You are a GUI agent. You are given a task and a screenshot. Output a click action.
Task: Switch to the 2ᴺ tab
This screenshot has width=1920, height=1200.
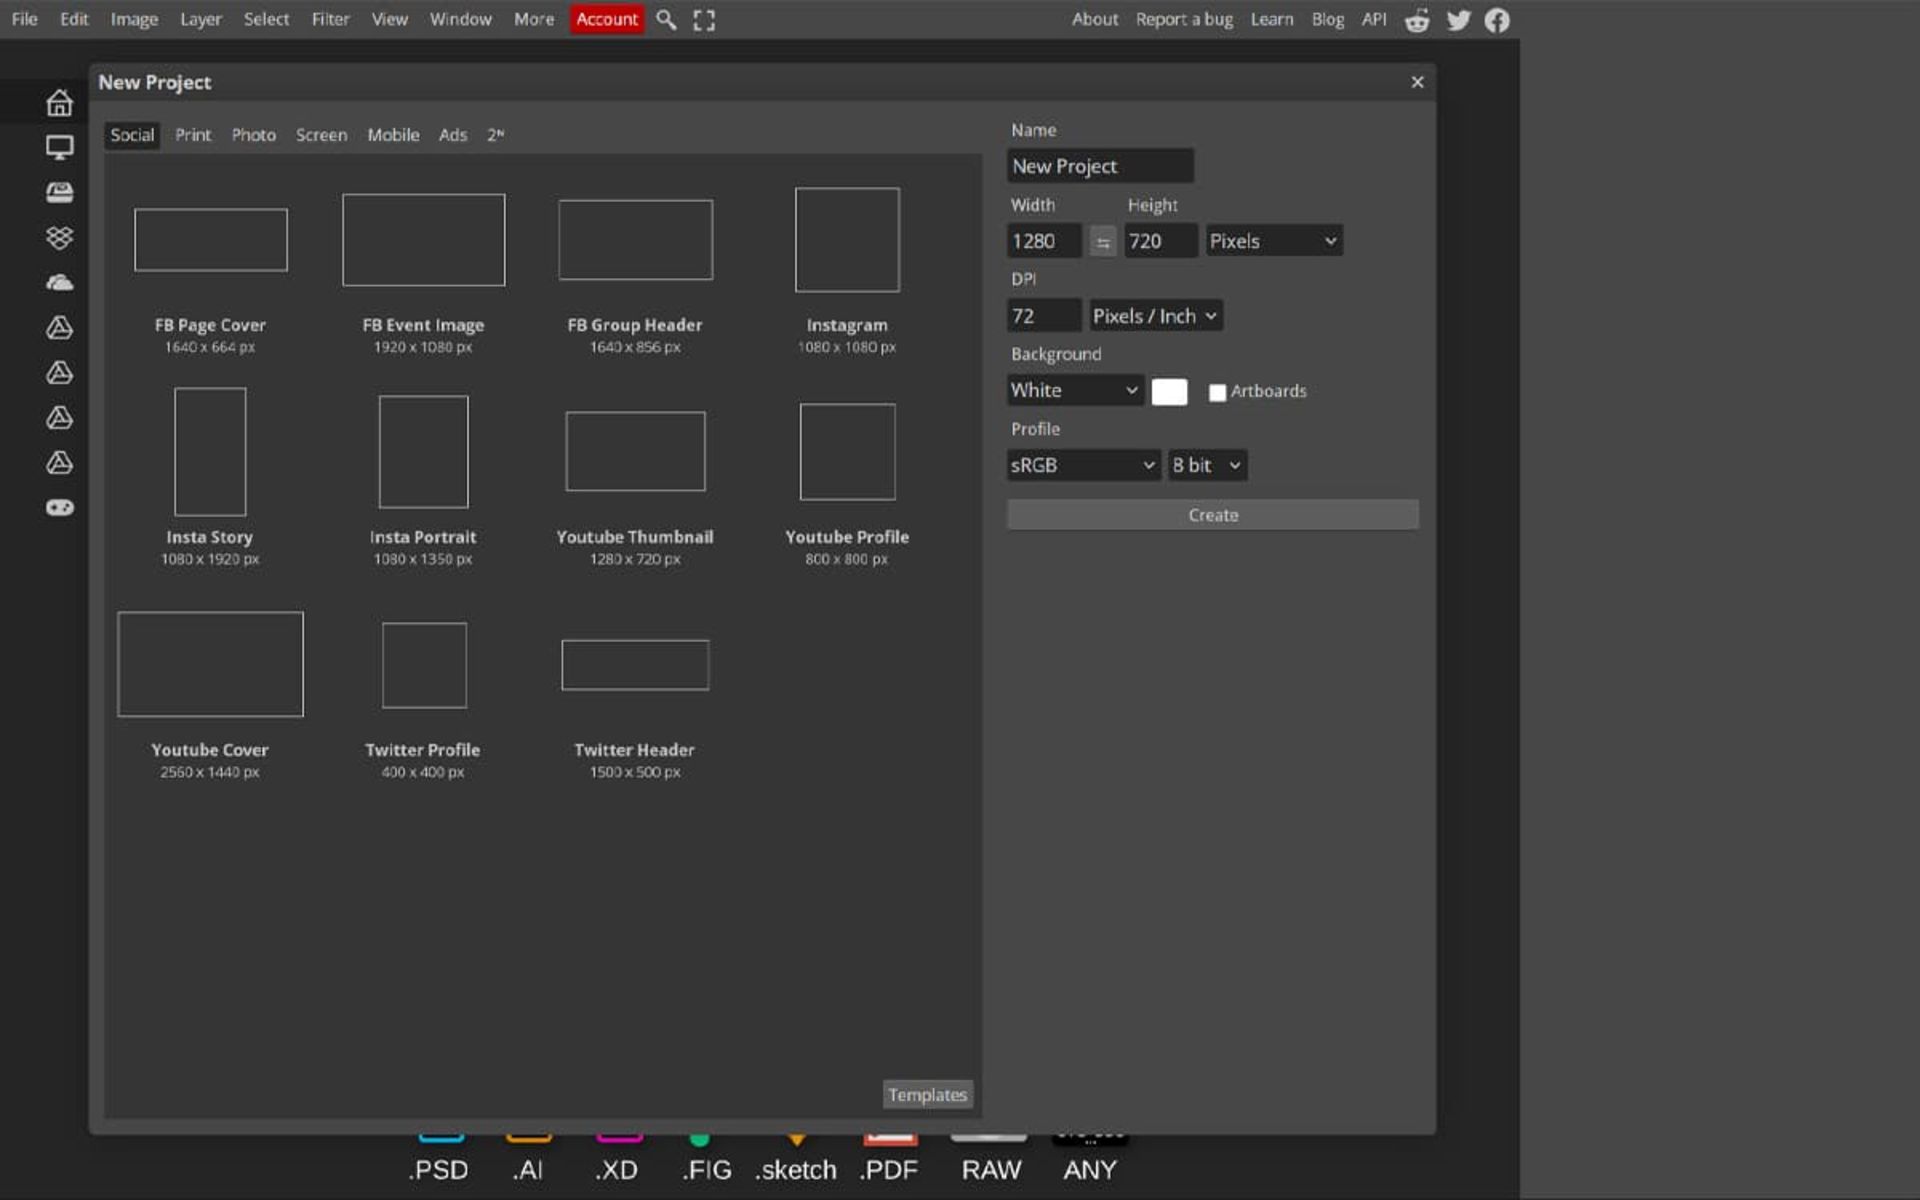point(495,135)
